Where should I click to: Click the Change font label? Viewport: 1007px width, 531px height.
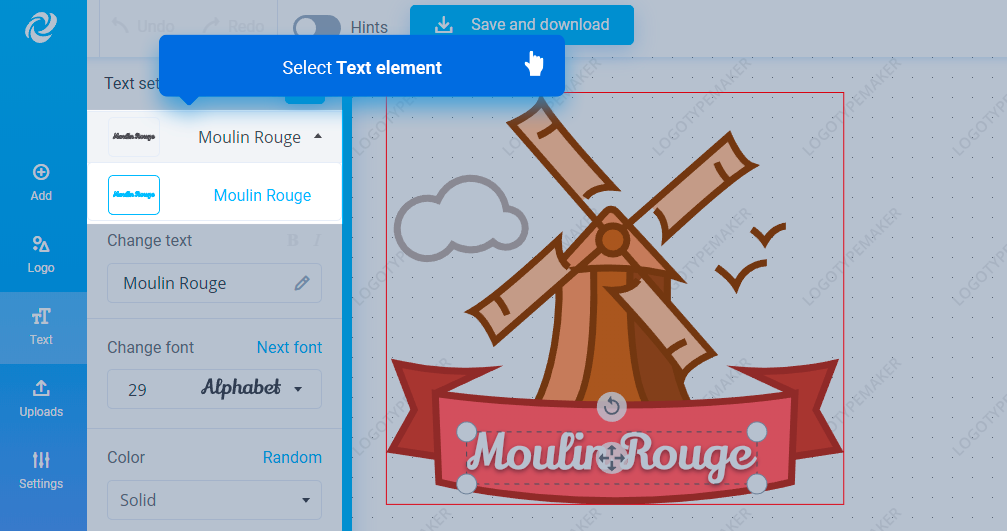pyautogui.click(x=150, y=347)
